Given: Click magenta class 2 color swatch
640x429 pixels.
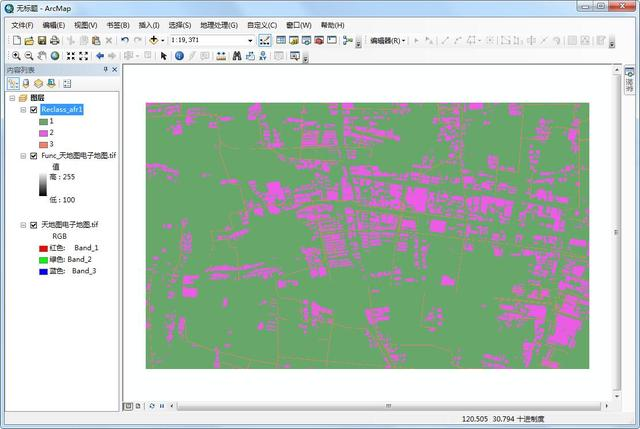Looking at the screenshot, I should click(43, 133).
